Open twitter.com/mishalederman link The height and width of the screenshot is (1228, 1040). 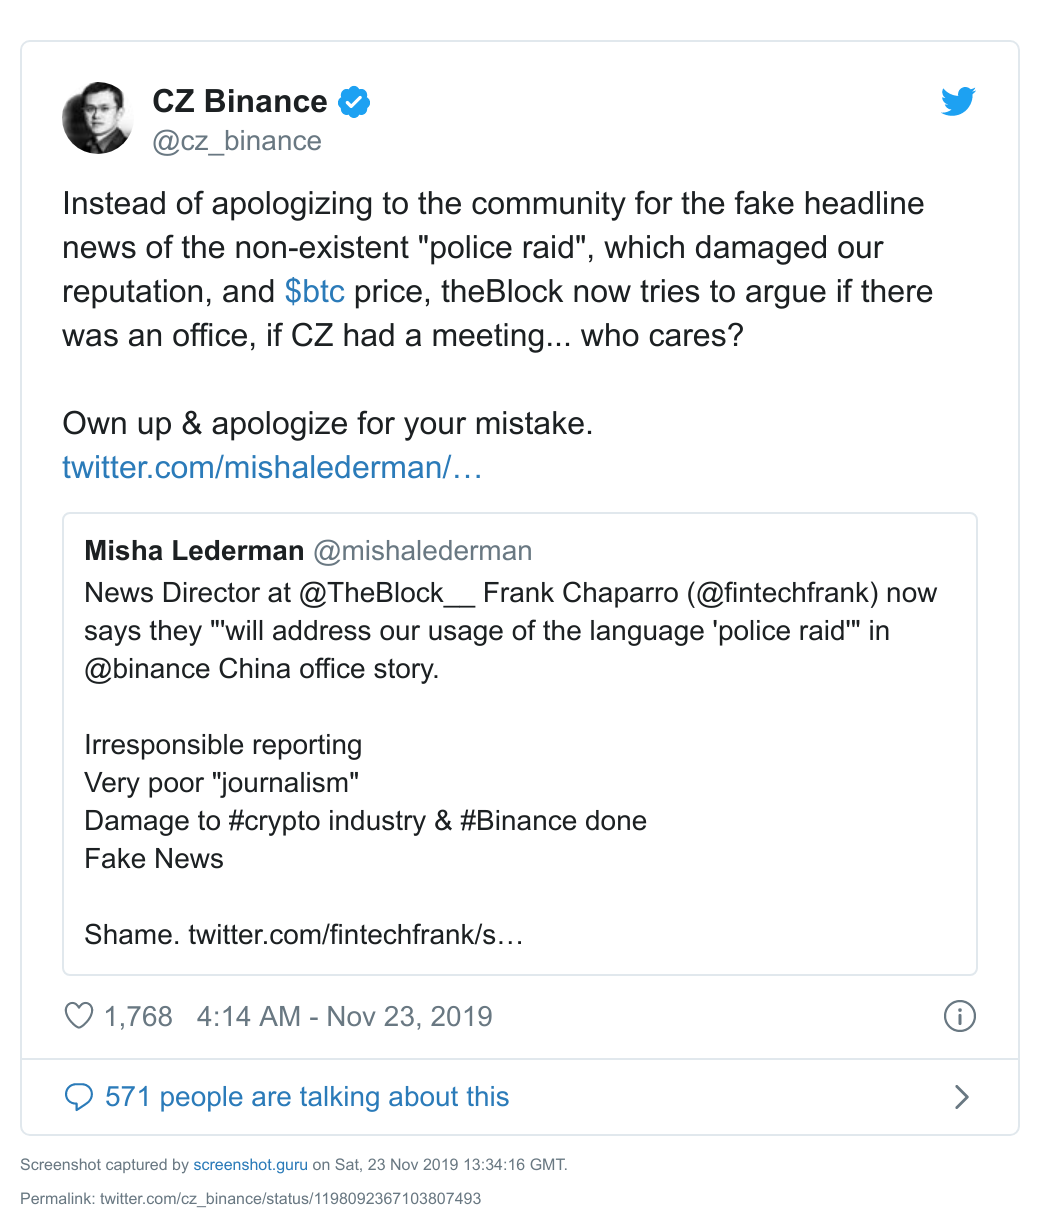coord(272,467)
